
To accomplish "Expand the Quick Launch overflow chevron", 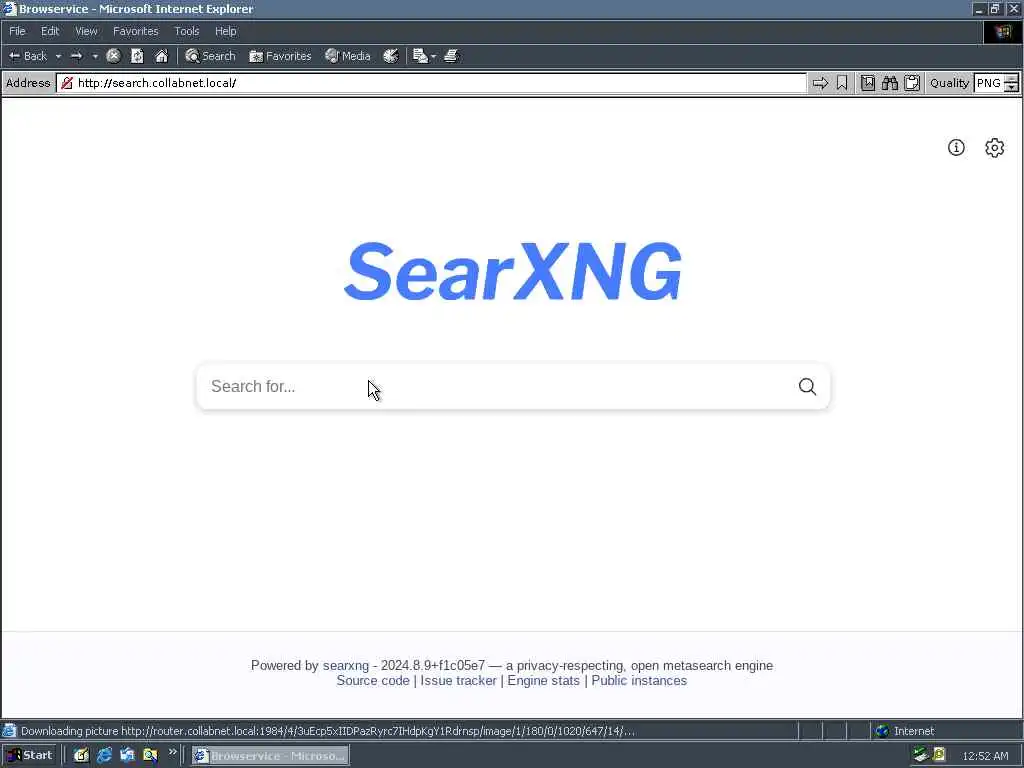I will 172,752.
